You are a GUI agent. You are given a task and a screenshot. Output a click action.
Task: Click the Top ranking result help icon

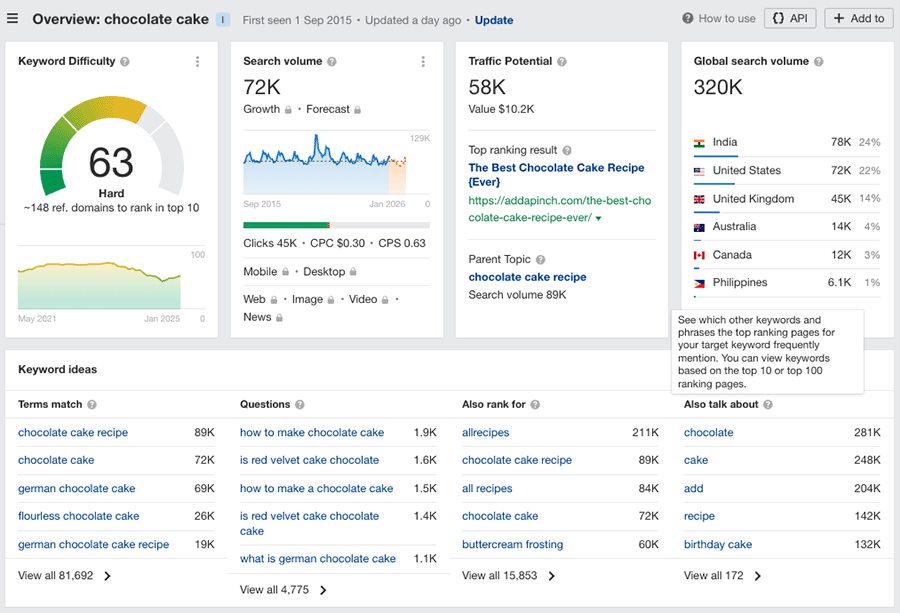pos(567,150)
